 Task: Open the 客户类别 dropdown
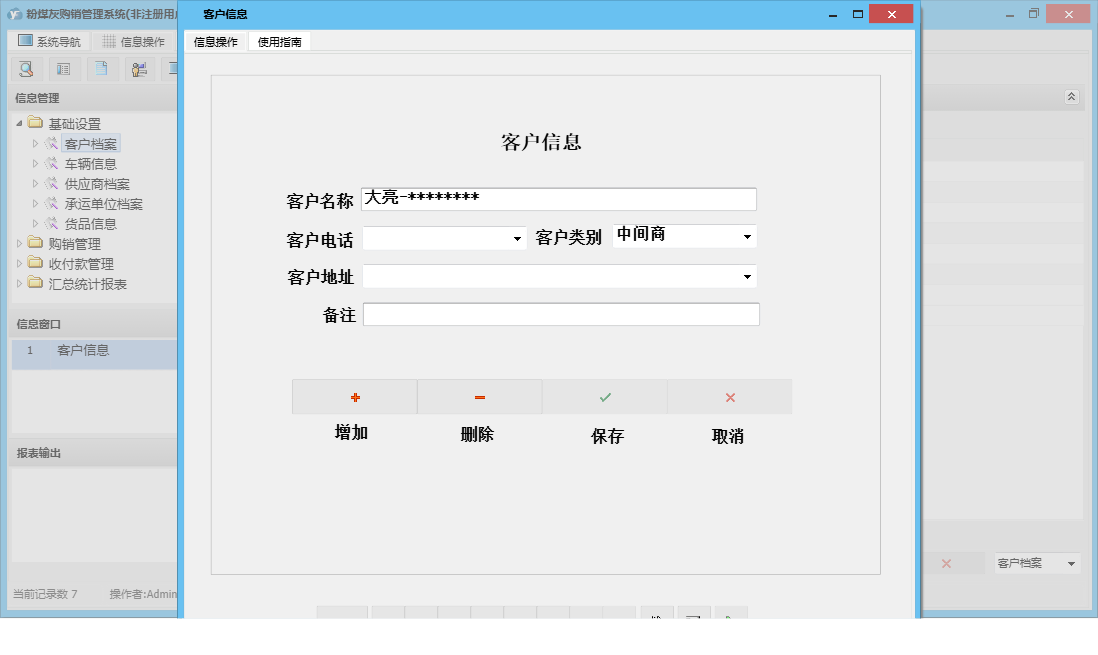pos(746,236)
